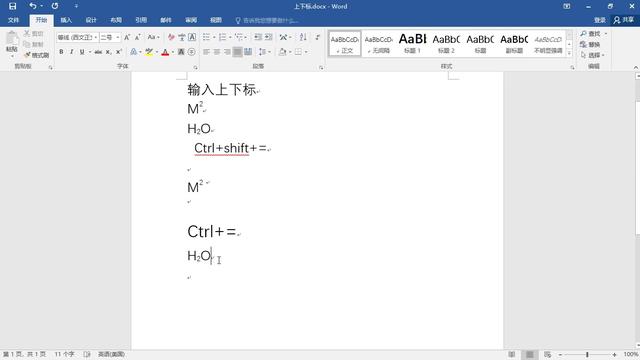Image resolution: width=640 pixels, height=360 pixels.
Task: Toggle Bold formatting
Action: [x=61, y=52]
